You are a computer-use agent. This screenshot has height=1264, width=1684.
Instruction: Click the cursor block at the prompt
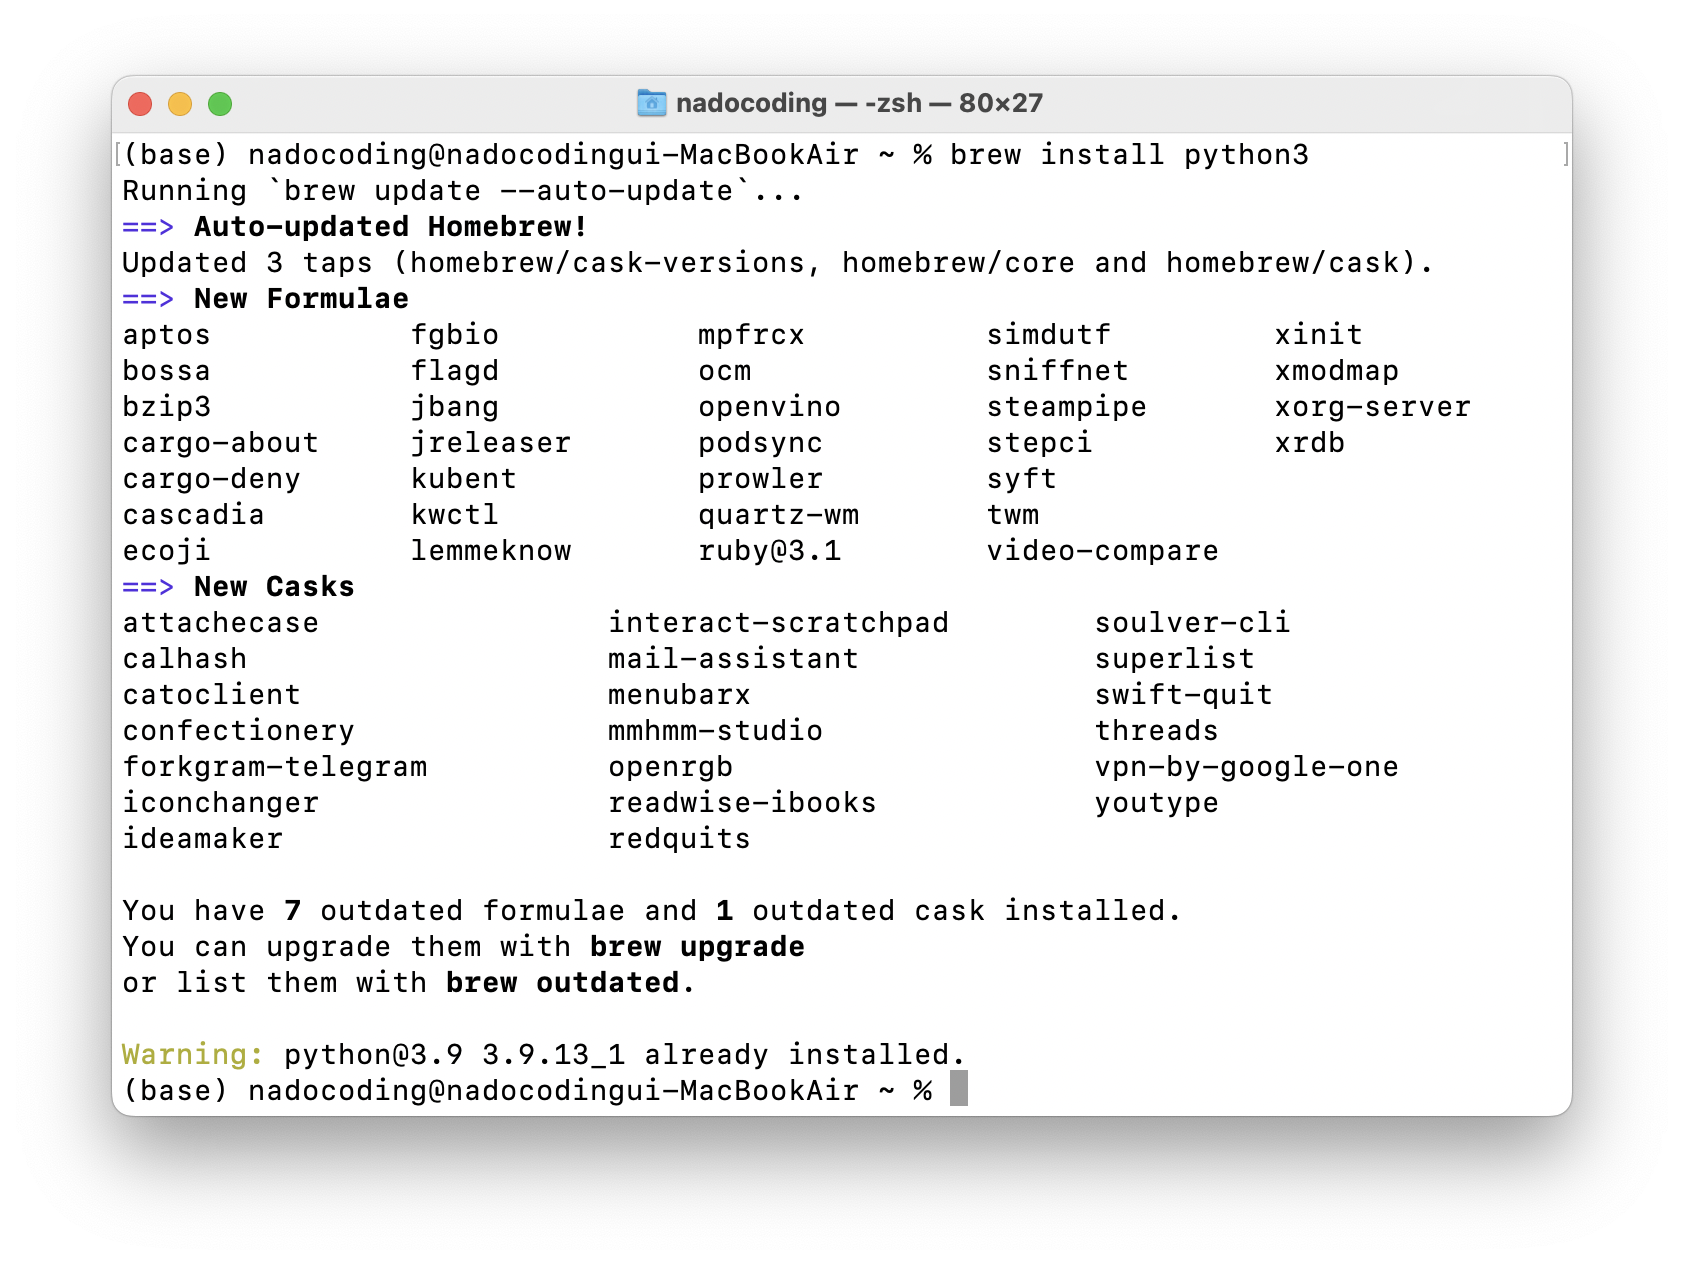(x=959, y=1088)
